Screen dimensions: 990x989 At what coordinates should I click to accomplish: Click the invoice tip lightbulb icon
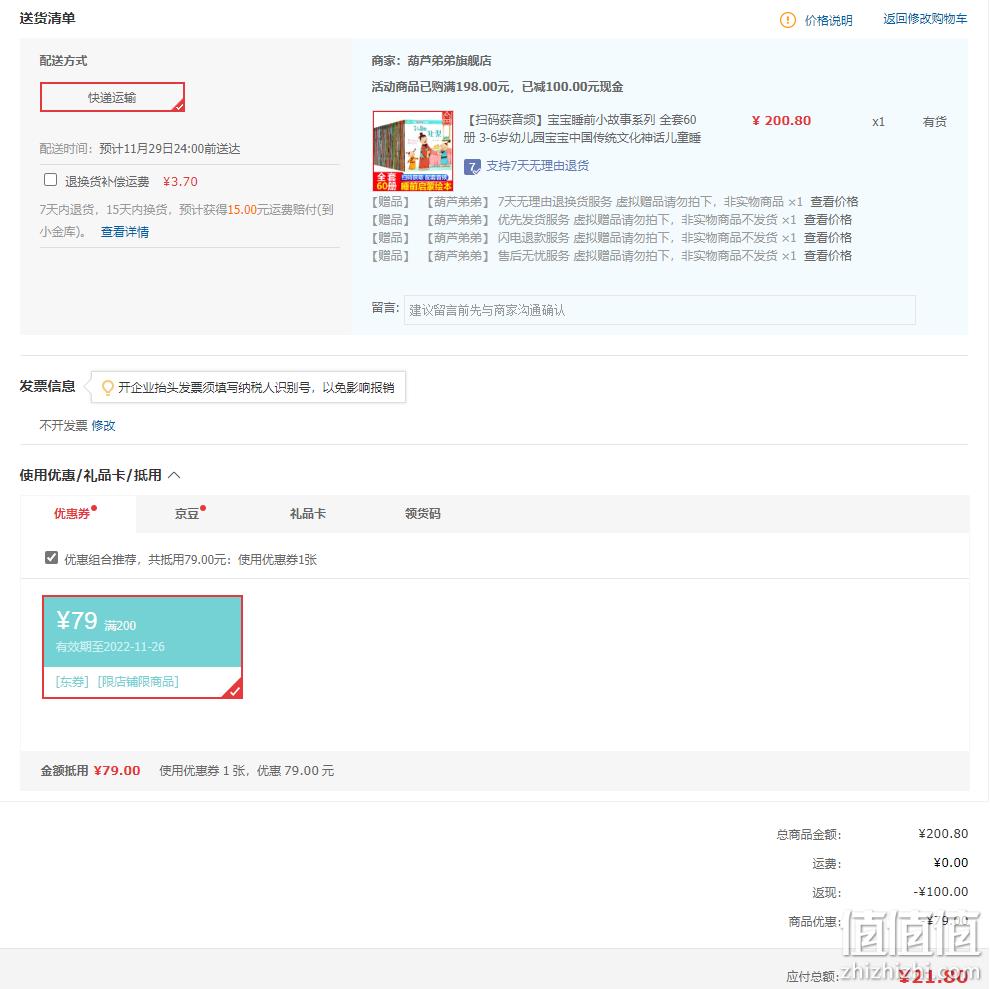point(107,387)
